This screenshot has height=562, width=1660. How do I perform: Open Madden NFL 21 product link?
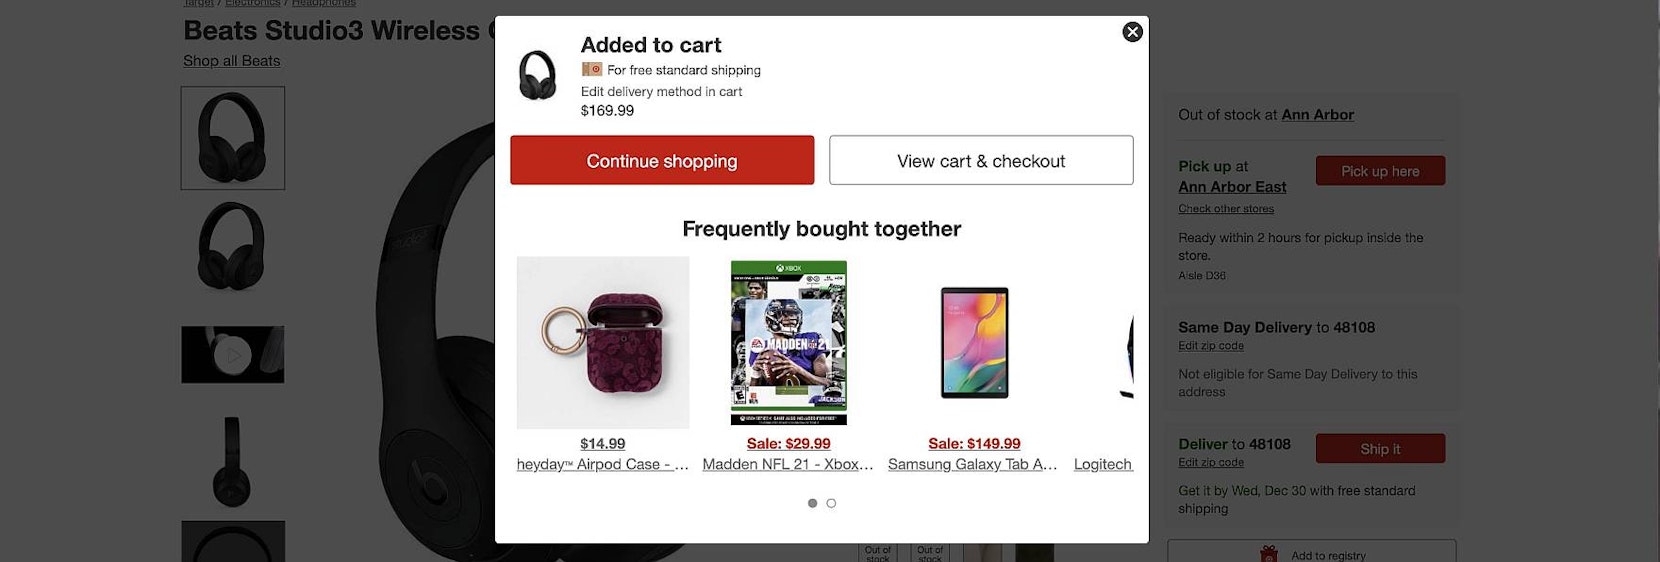[788, 464]
